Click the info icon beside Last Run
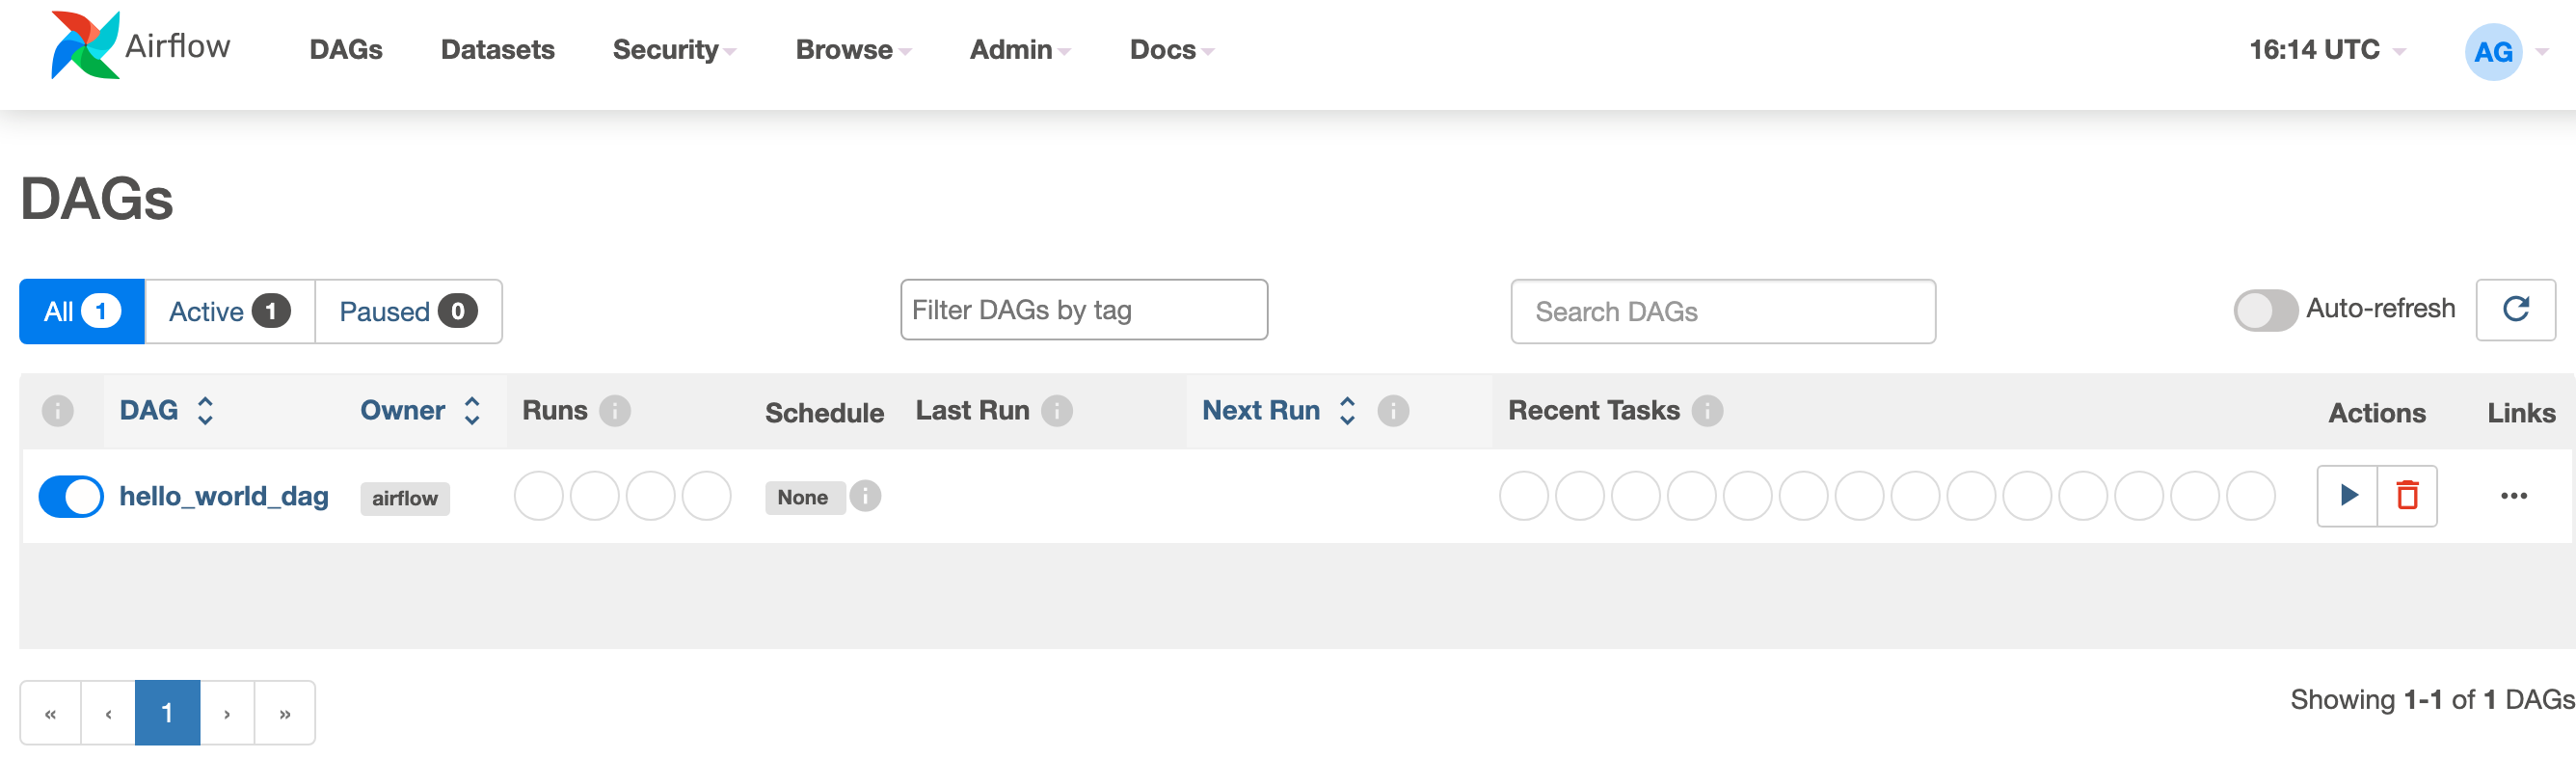Viewport: 2576px width, 759px height. point(1057,411)
